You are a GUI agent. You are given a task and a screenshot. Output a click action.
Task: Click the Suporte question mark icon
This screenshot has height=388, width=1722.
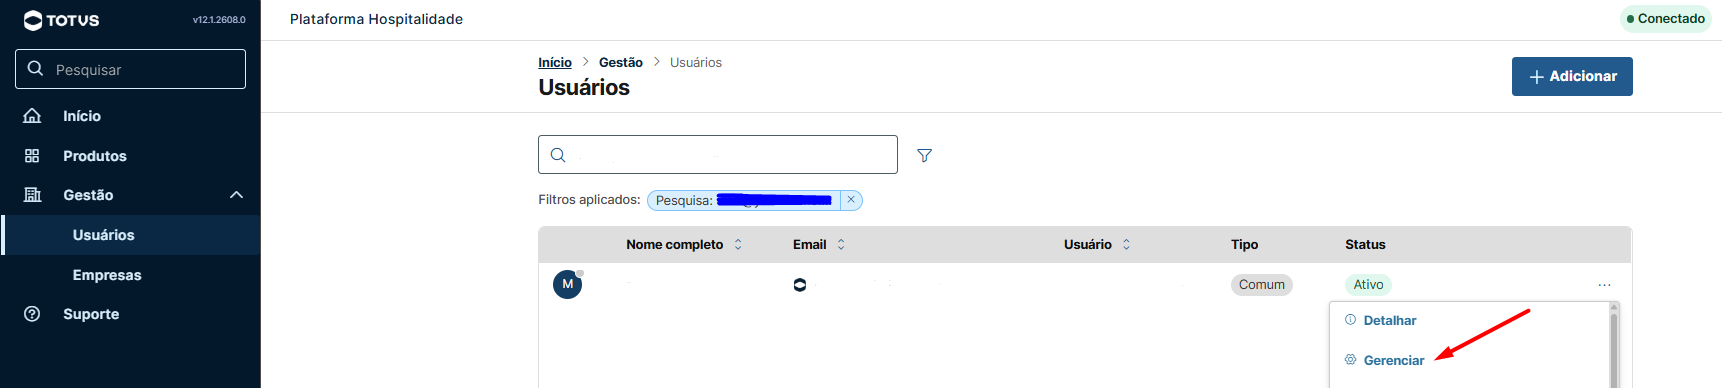click(x=32, y=314)
